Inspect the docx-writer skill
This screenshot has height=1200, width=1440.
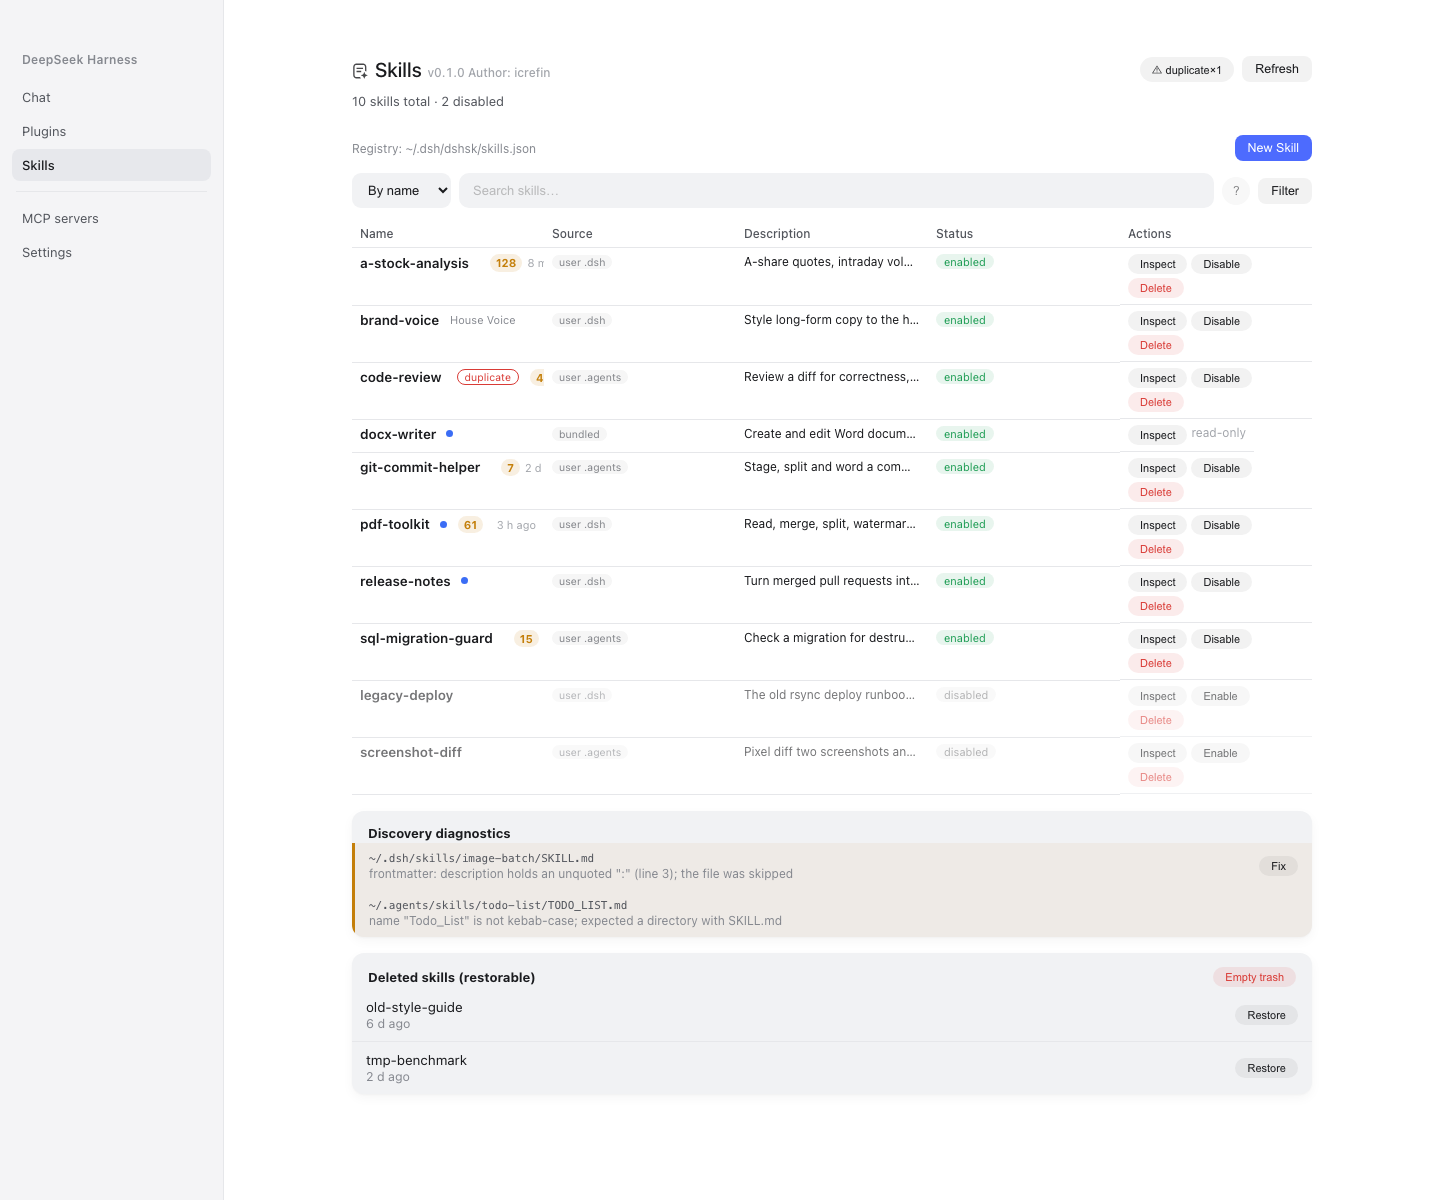coord(1157,435)
